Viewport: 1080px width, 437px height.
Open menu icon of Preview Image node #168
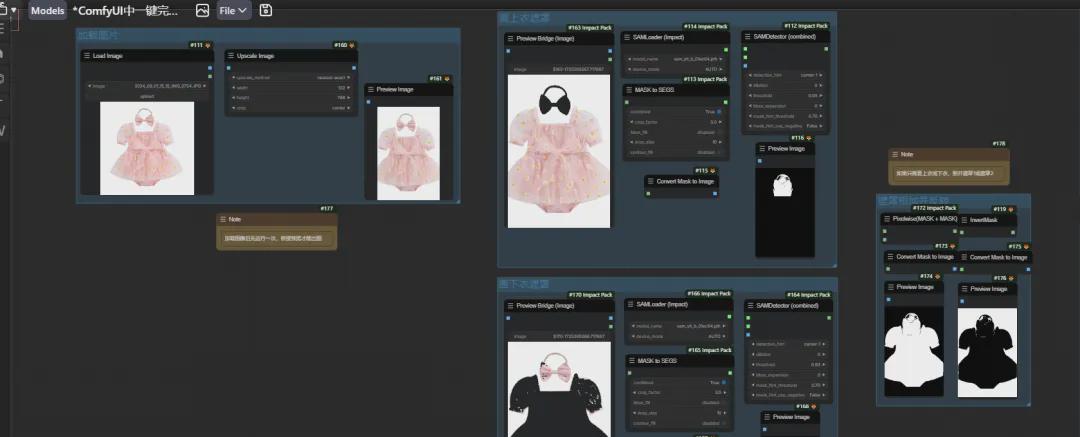point(767,417)
